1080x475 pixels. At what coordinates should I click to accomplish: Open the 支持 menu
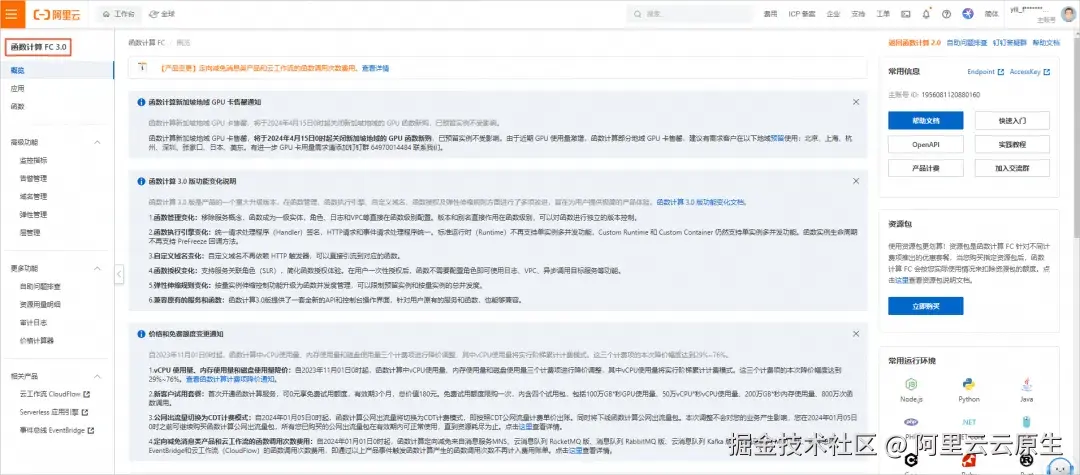click(858, 14)
